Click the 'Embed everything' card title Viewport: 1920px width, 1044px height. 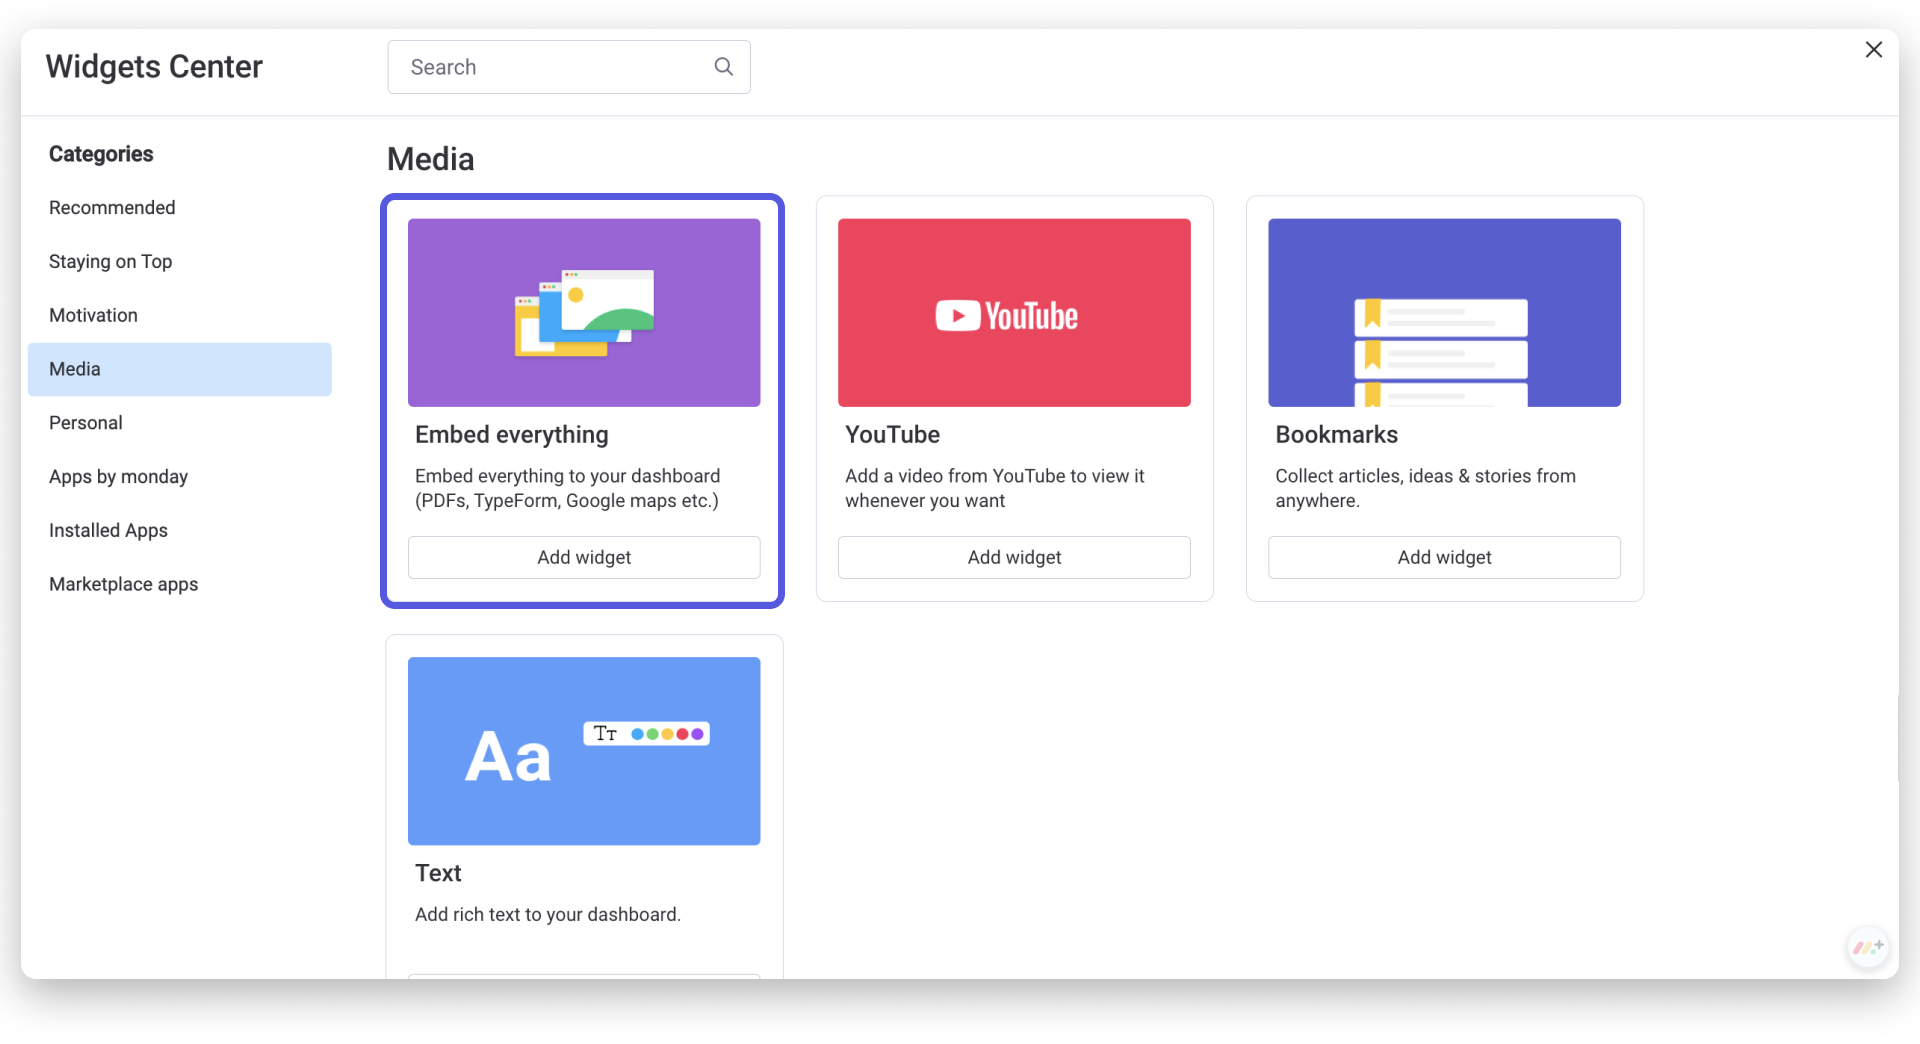512,435
